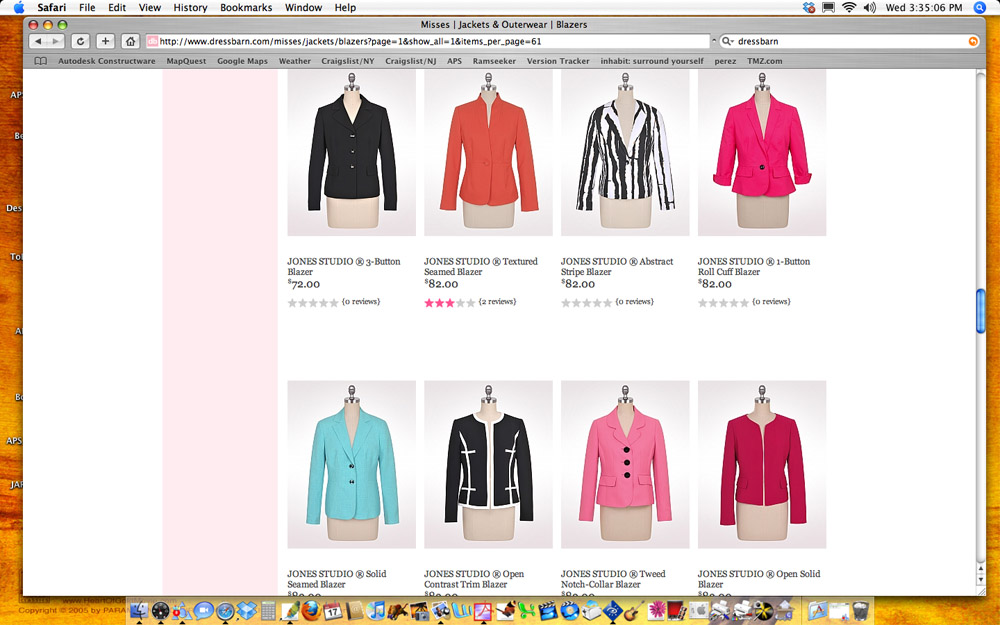The width and height of the screenshot is (1000, 625).
Task: Go to the home page via house icon
Action: (x=130, y=41)
